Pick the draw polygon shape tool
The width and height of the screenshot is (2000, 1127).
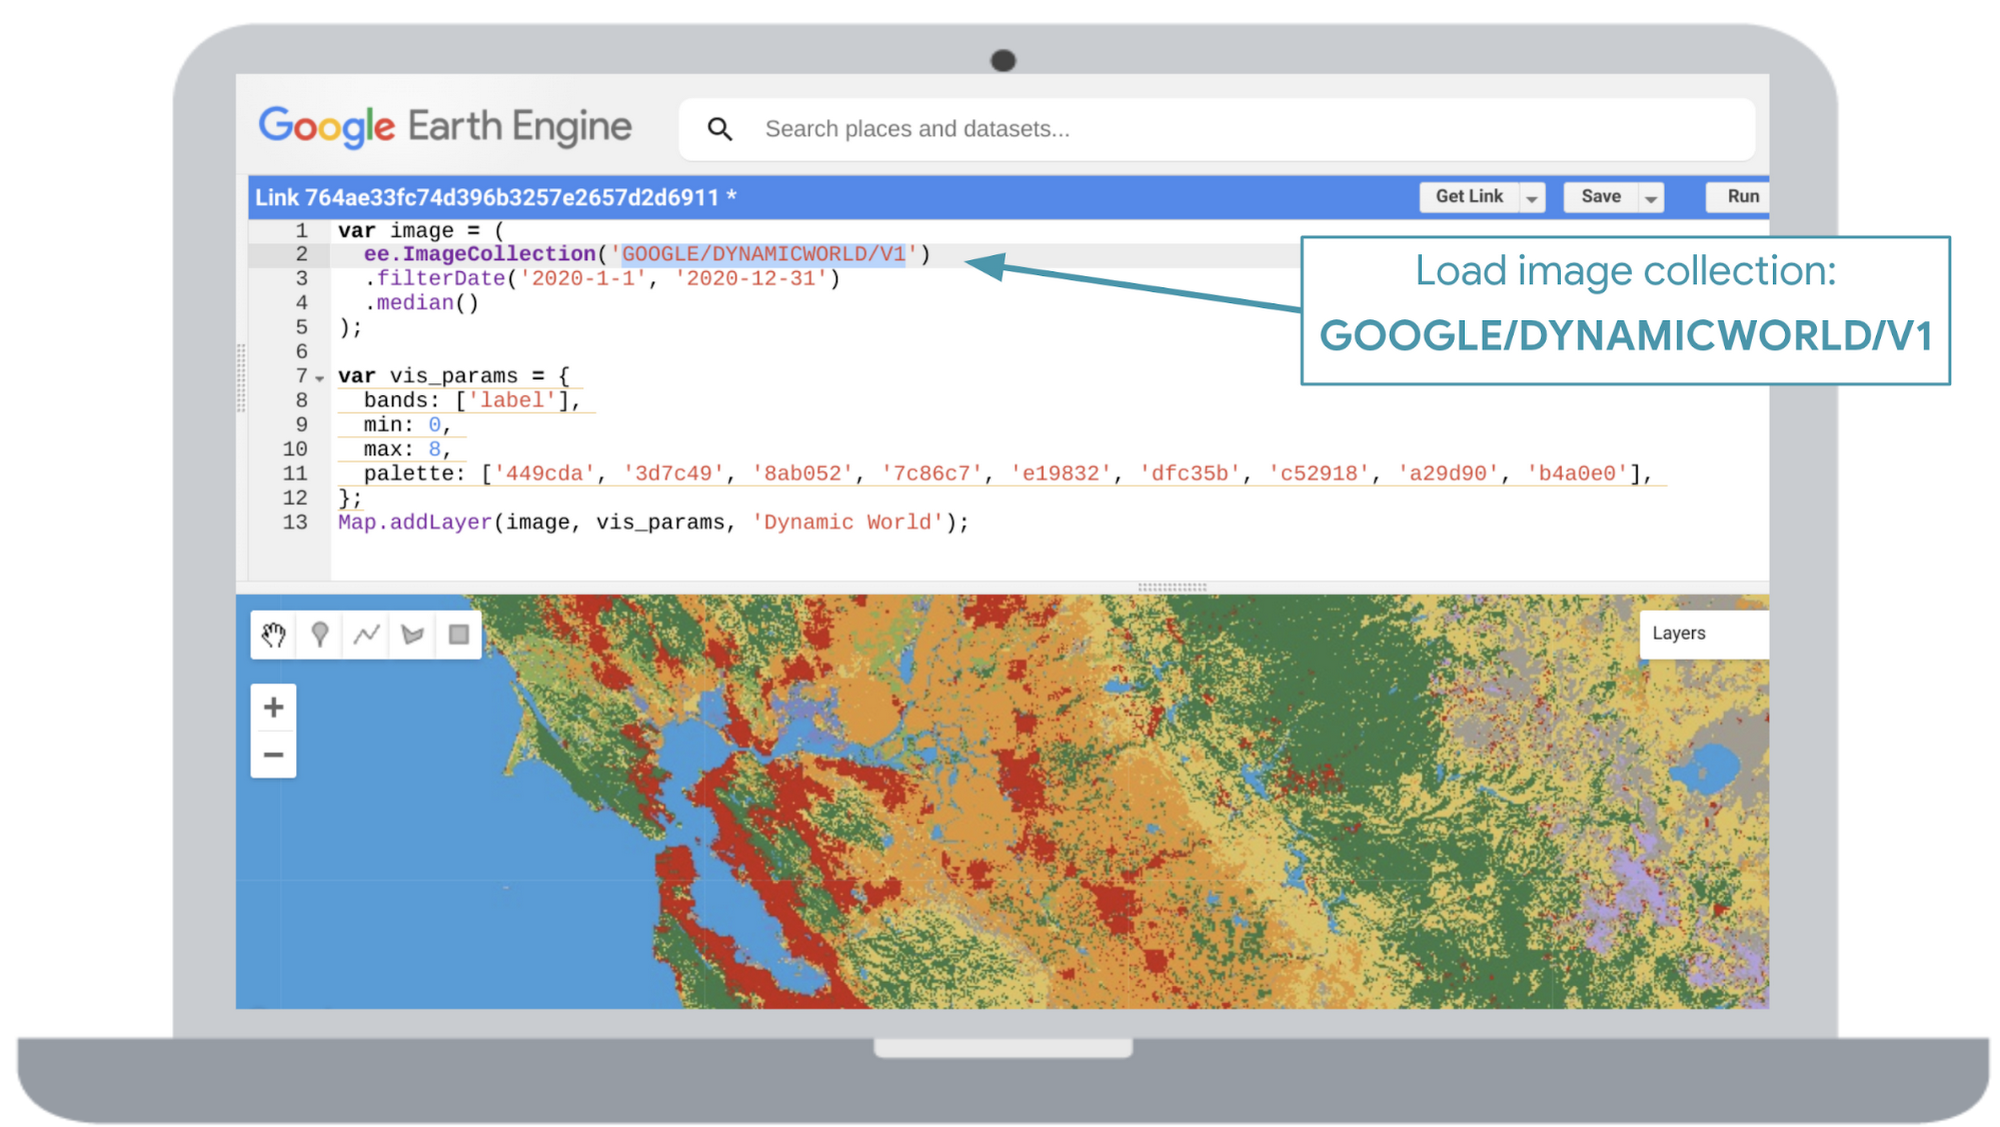(412, 634)
